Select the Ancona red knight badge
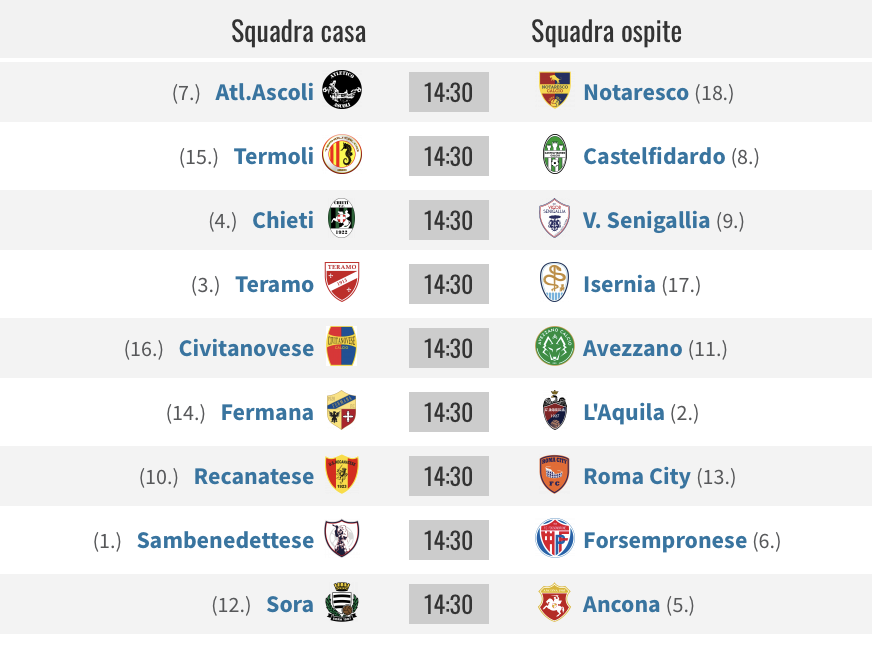Screen dimensions: 872x646 (x=554, y=602)
